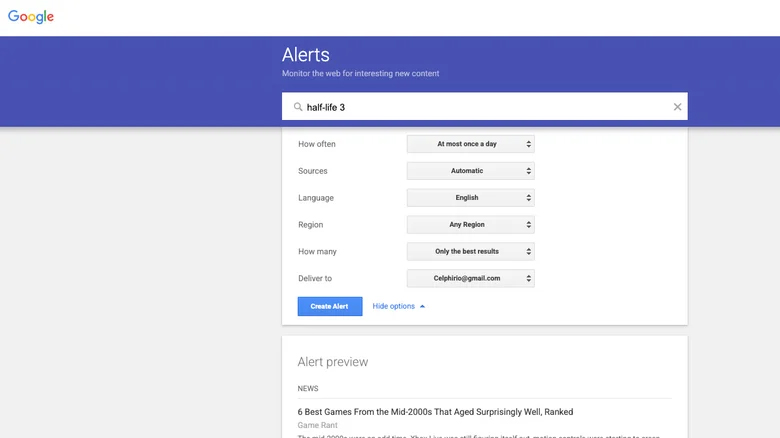Open the Any Region dropdown
780x438 pixels.
470,225
